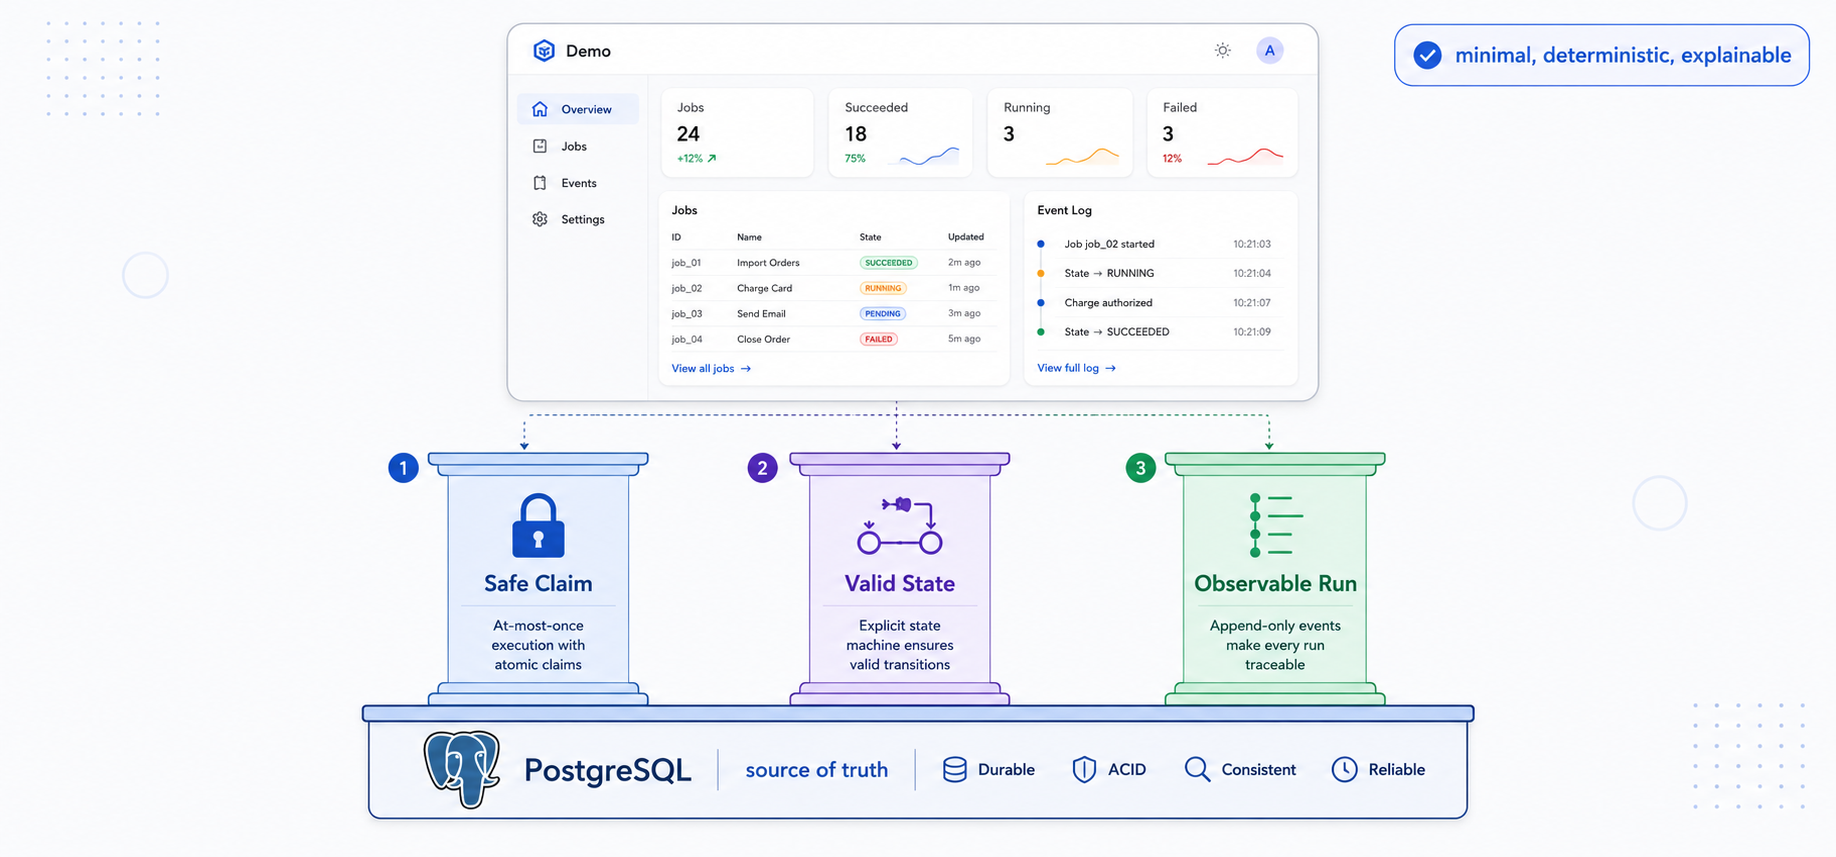Select the Jobs total count 24

coord(688,134)
